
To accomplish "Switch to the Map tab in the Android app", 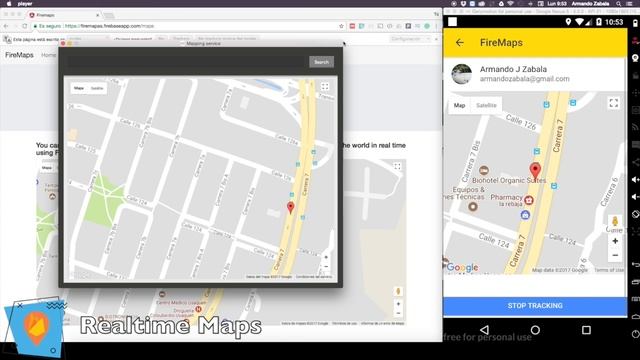I will (460, 105).
